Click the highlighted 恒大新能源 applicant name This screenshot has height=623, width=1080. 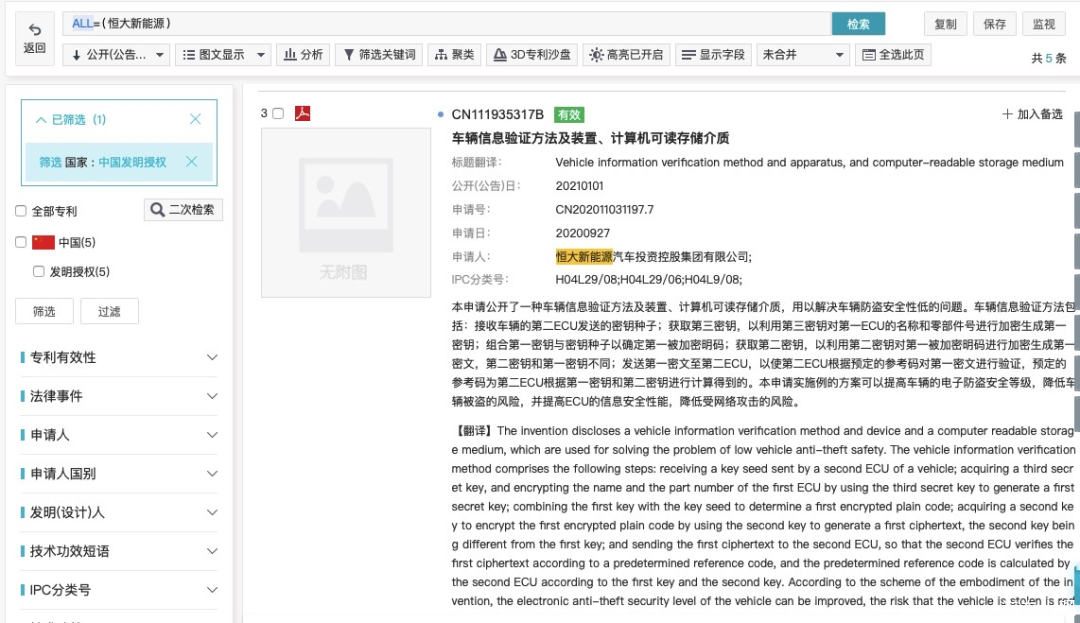pyautogui.click(x=584, y=257)
